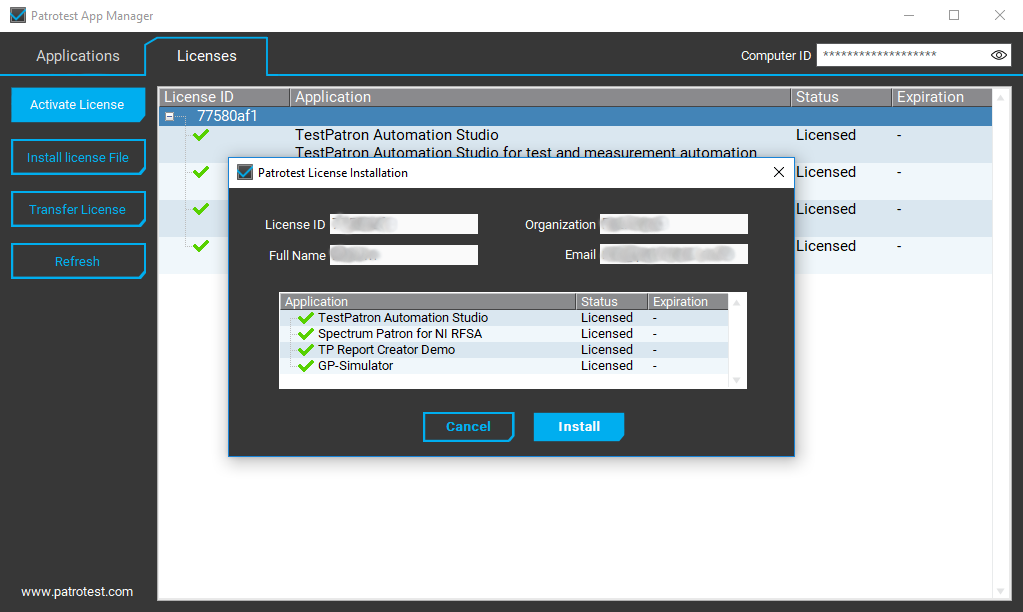Cancel the license installation
This screenshot has height=612, width=1023.
pos(468,427)
